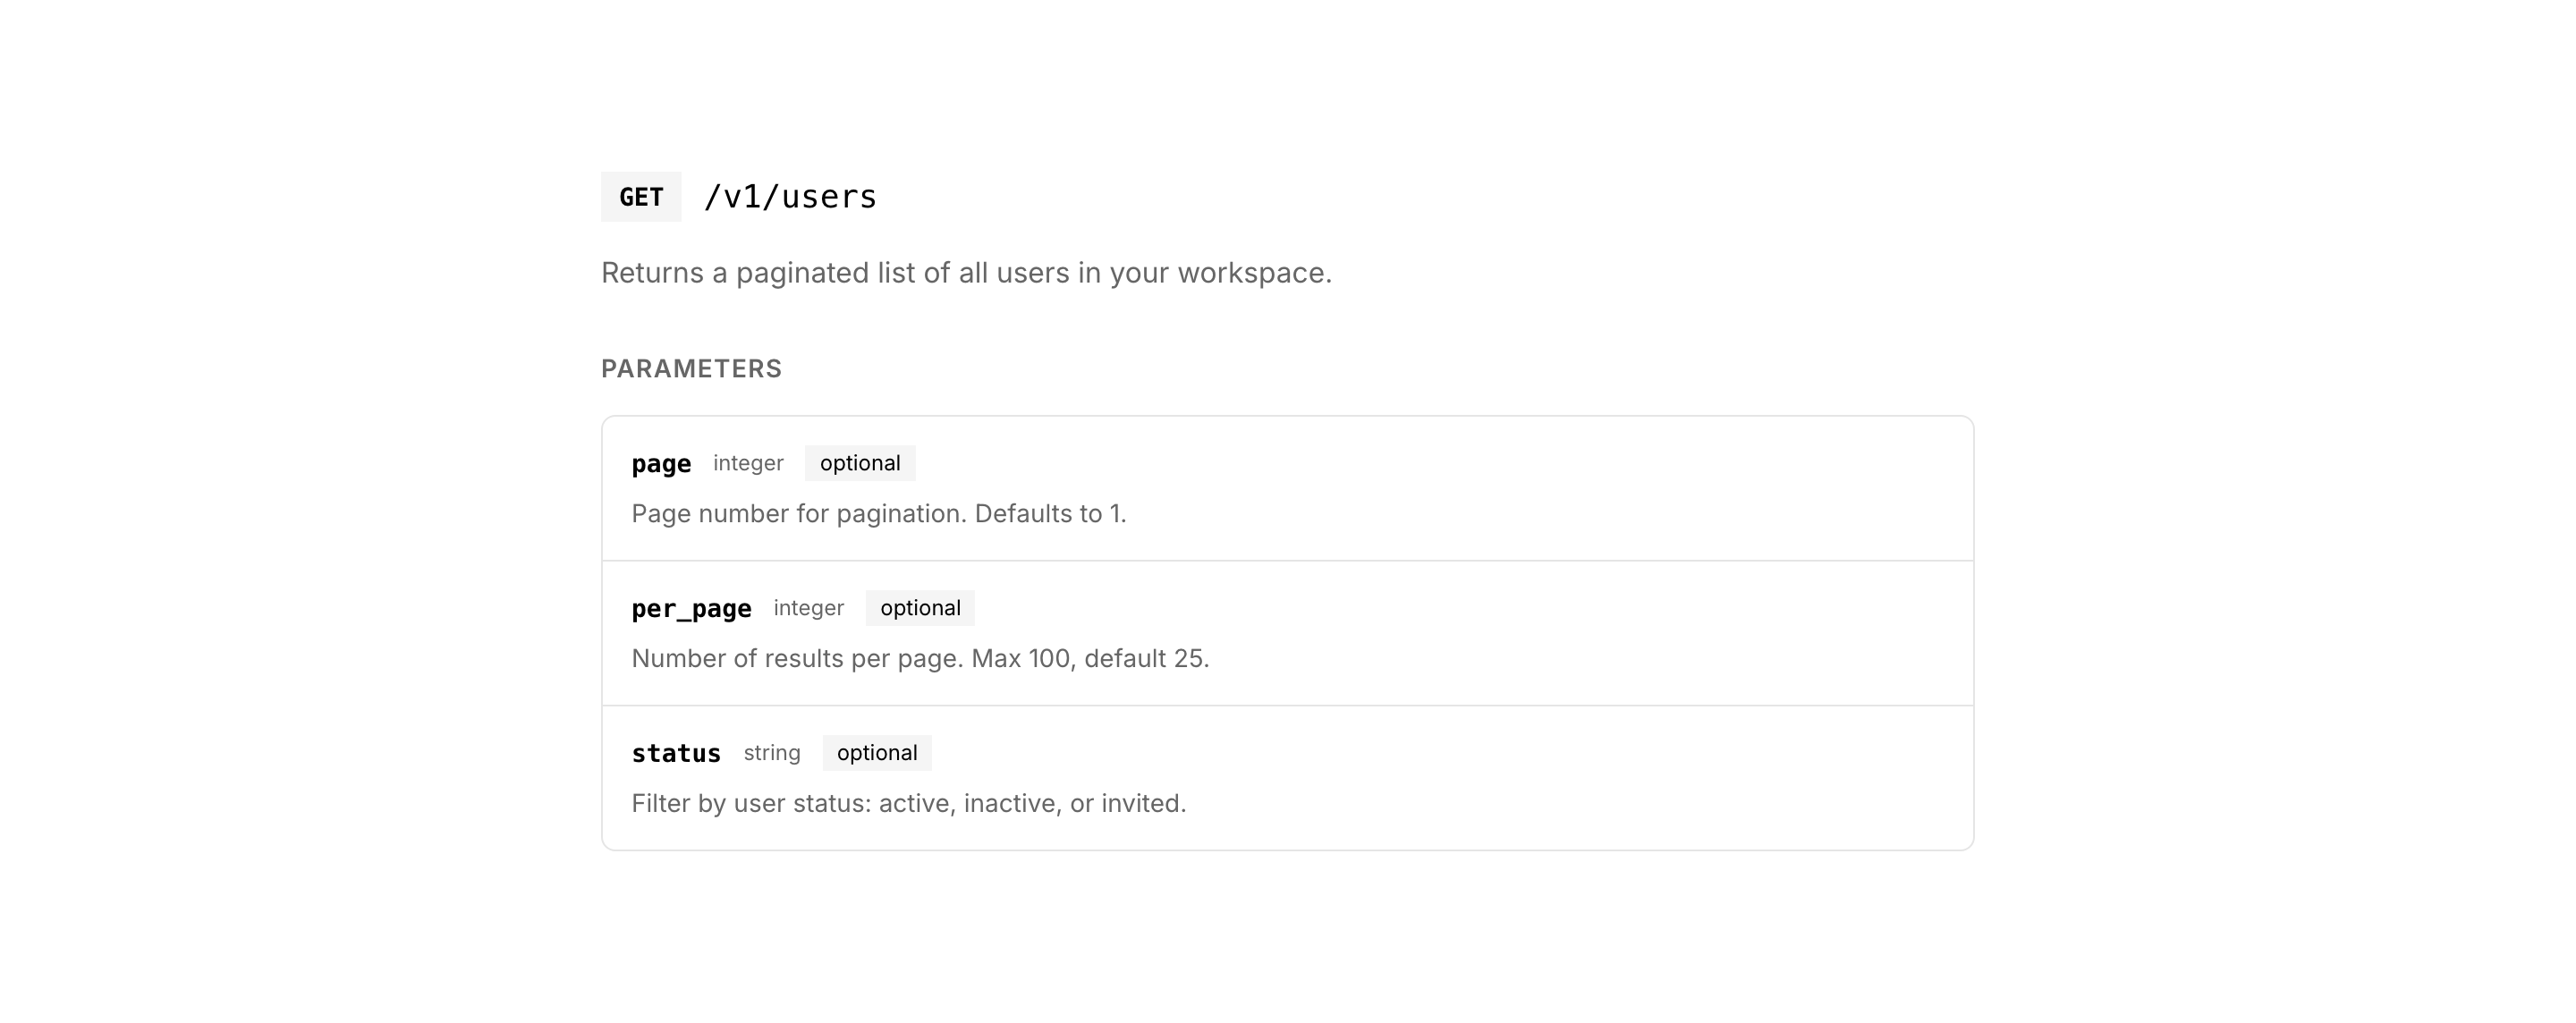This screenshot has height=1023, width=2576.
Task: Click the PARAMETERS section heading
Action: click(x=691, y=369)
